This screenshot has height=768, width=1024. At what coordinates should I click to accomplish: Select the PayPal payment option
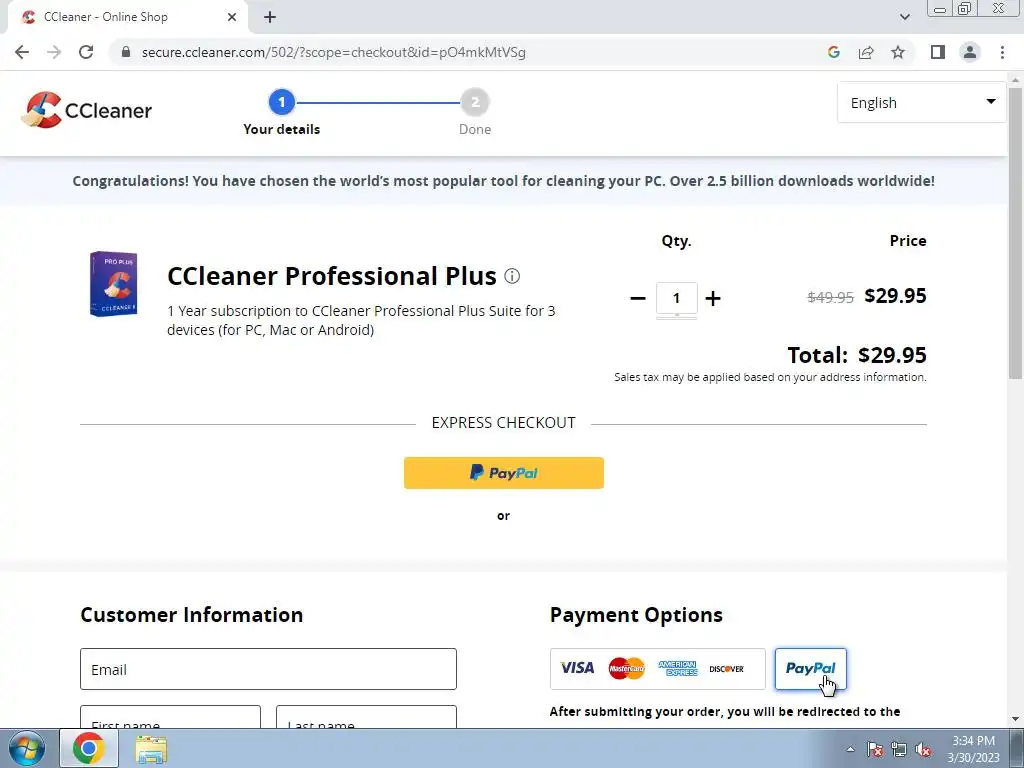pos(810,669)
